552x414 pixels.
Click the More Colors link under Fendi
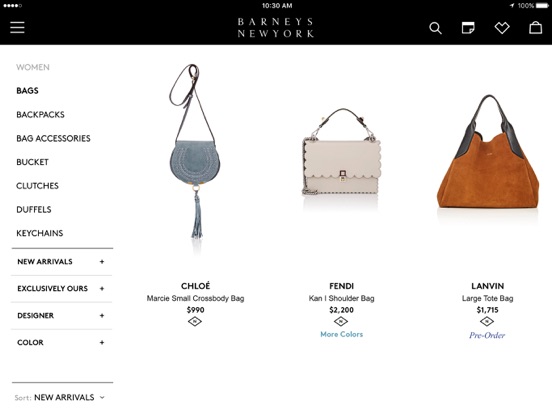(x=341, y=334)
